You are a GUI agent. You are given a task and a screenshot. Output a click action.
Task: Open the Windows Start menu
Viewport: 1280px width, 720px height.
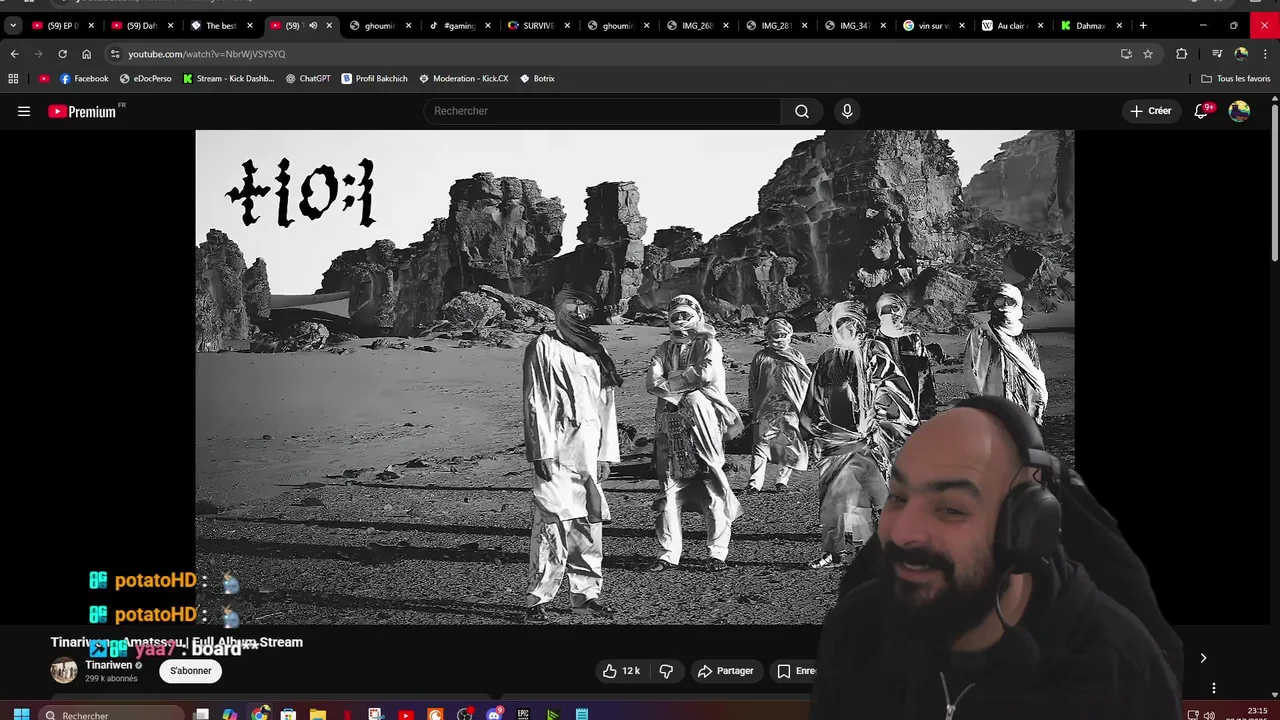point(21,715)
